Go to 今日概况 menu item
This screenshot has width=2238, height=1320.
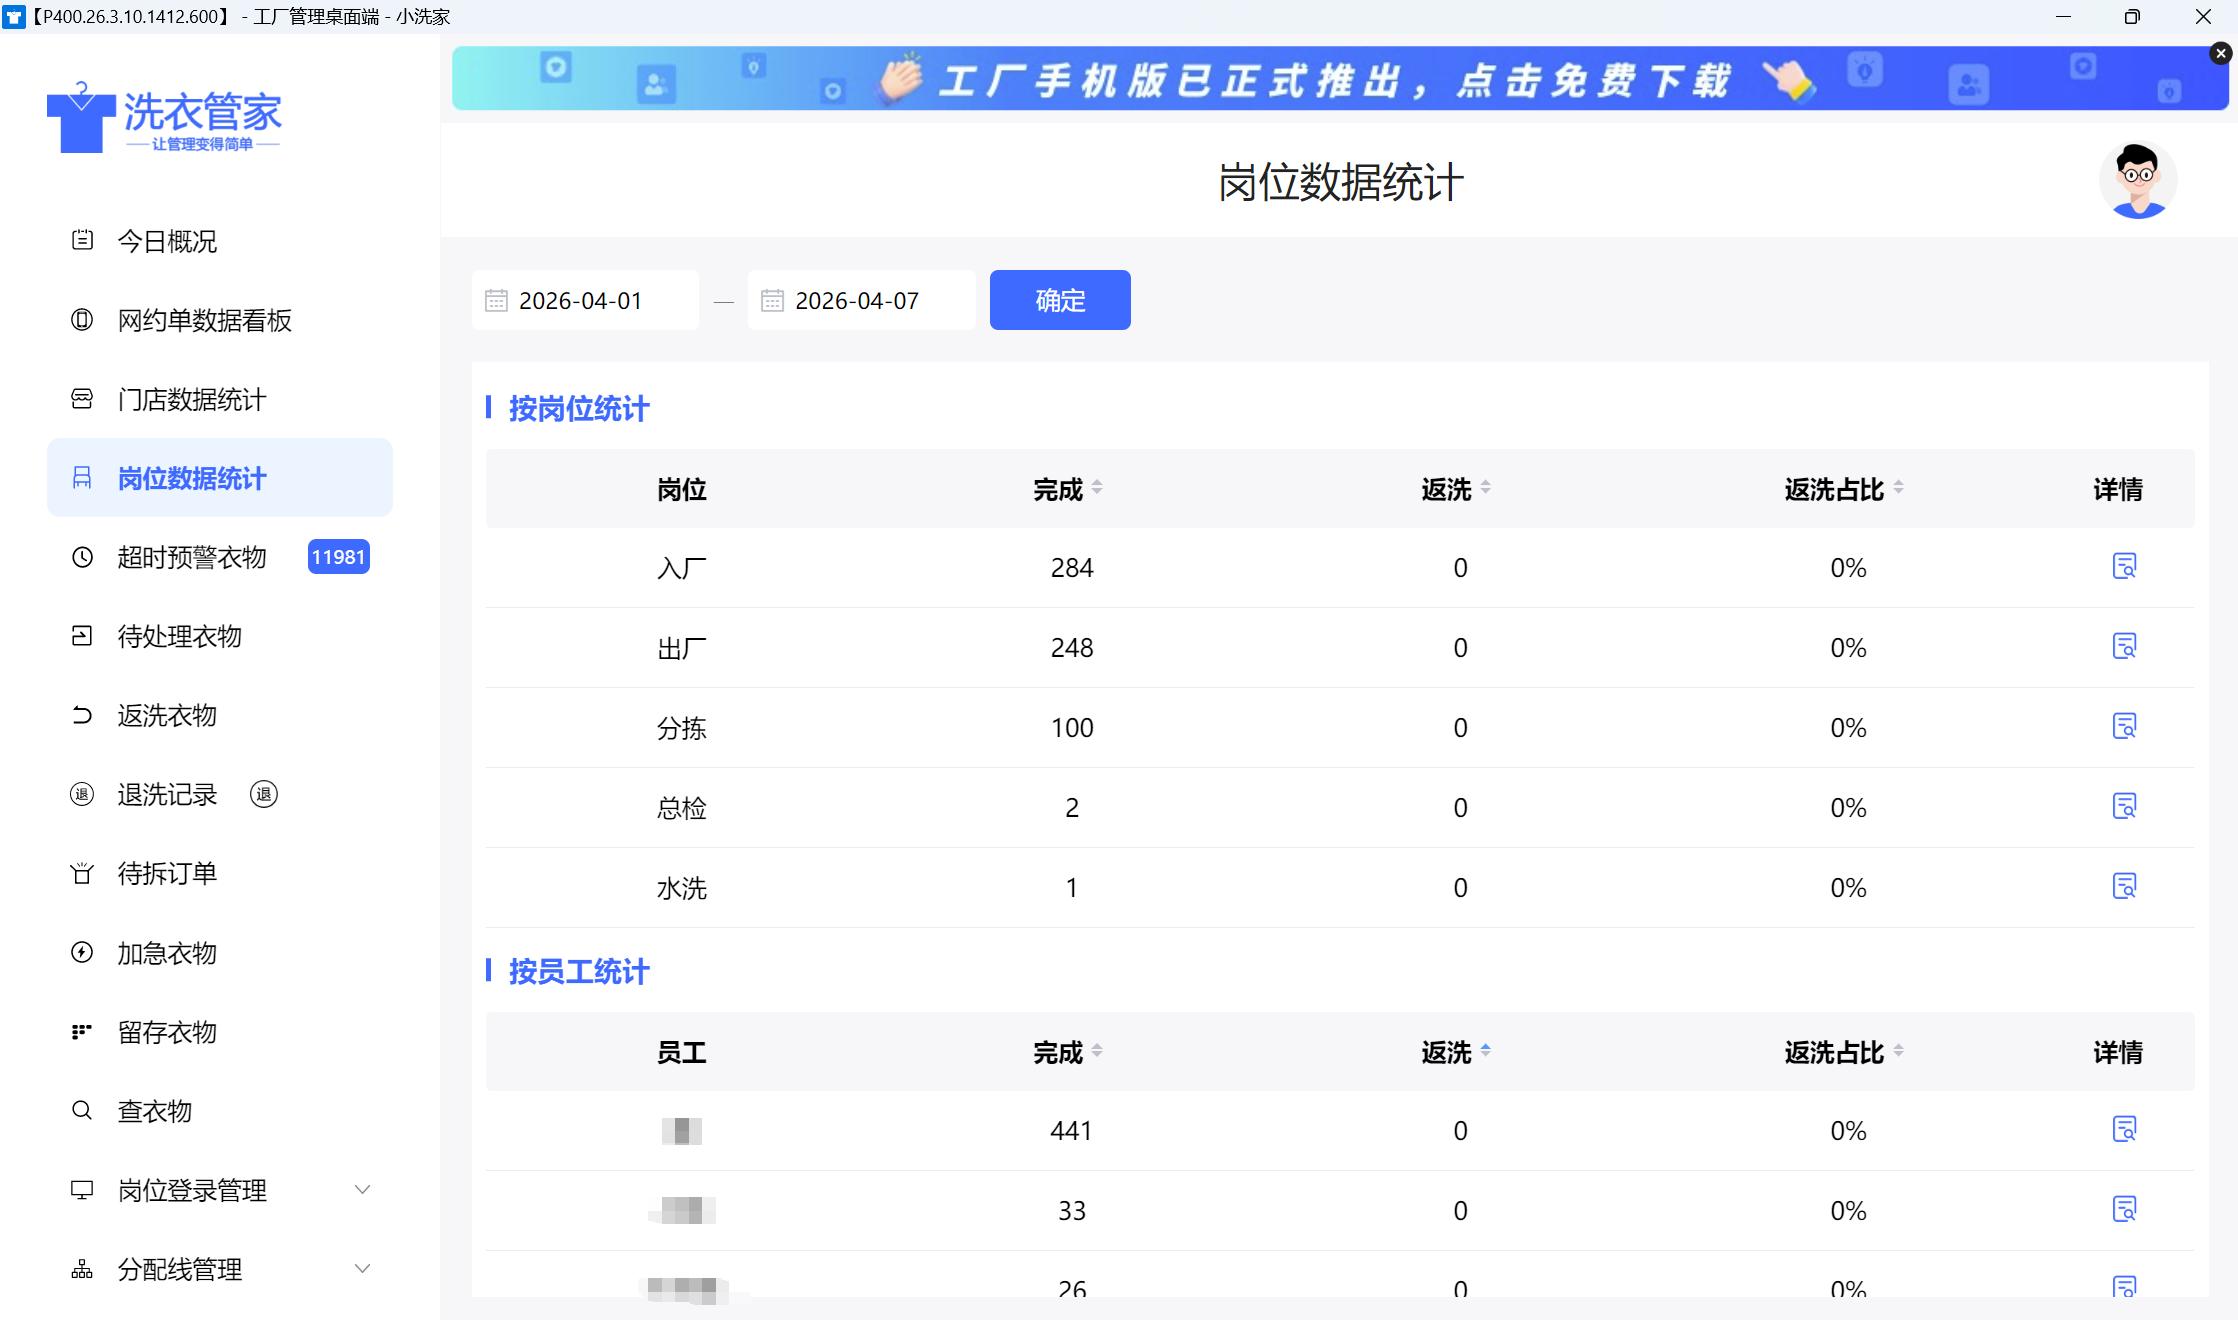click(x=167, y=241)
